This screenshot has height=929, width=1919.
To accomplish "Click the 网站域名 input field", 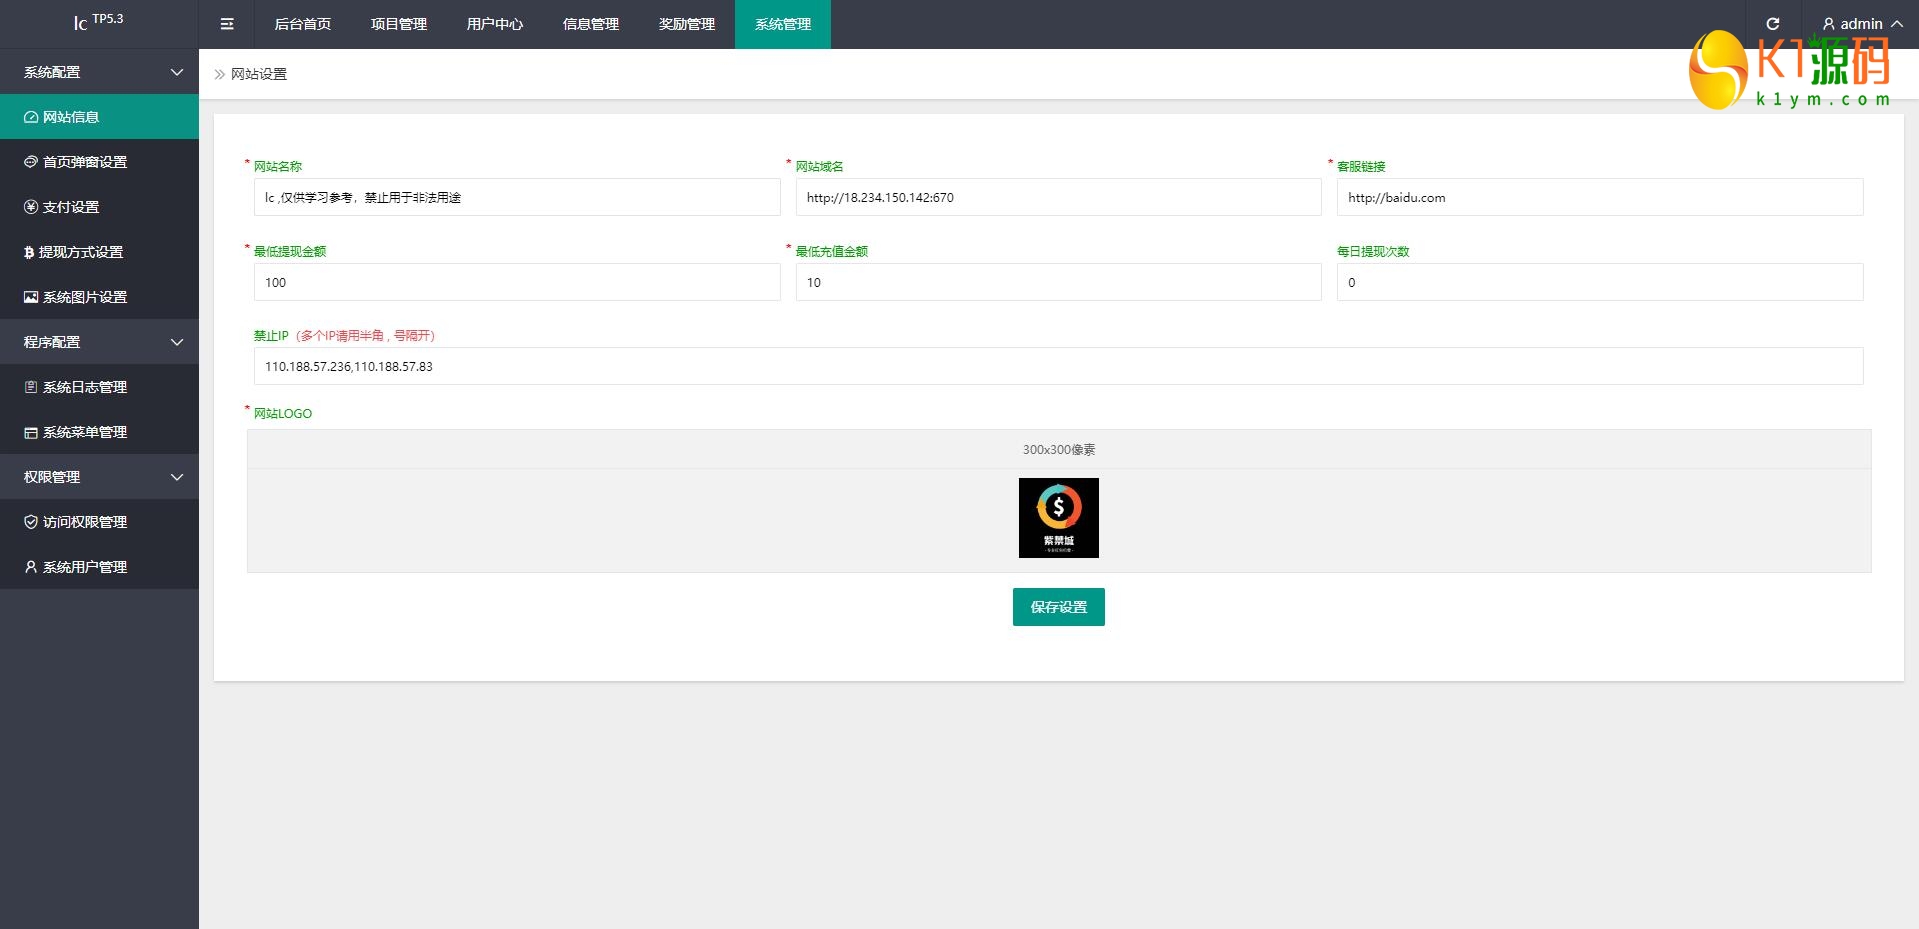I will (x=1059, y=197).
